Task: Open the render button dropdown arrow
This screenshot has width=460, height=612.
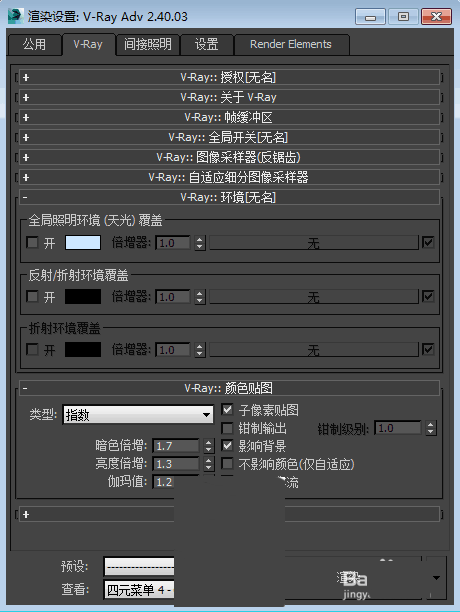Action: click(436, 578)
